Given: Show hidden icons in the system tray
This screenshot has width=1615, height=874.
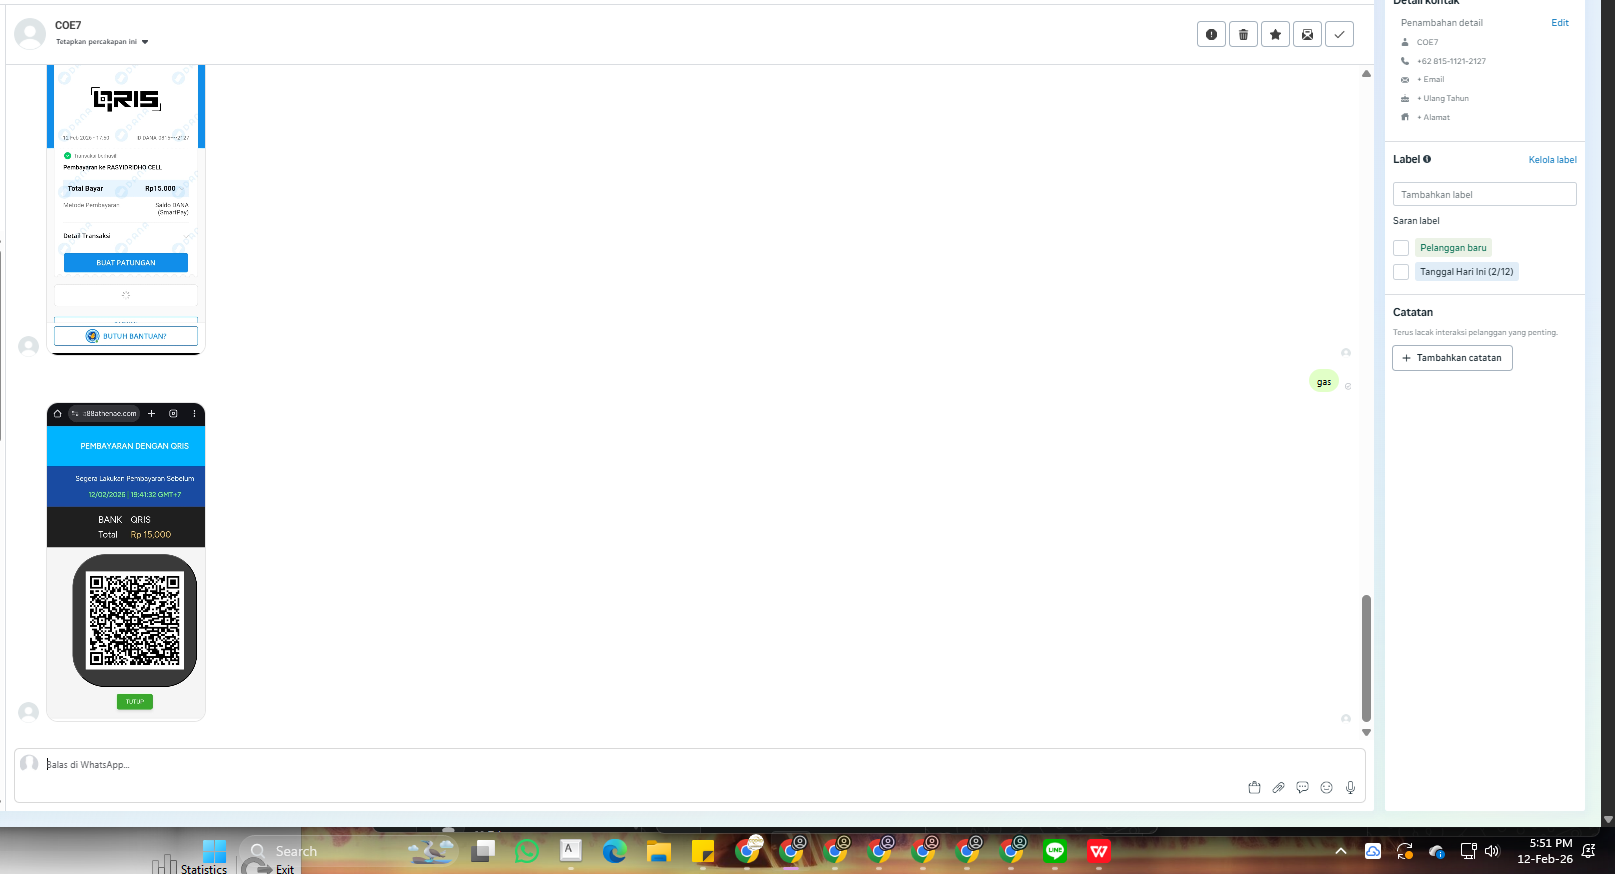Looking at the screenshot, I should 1341,851.
